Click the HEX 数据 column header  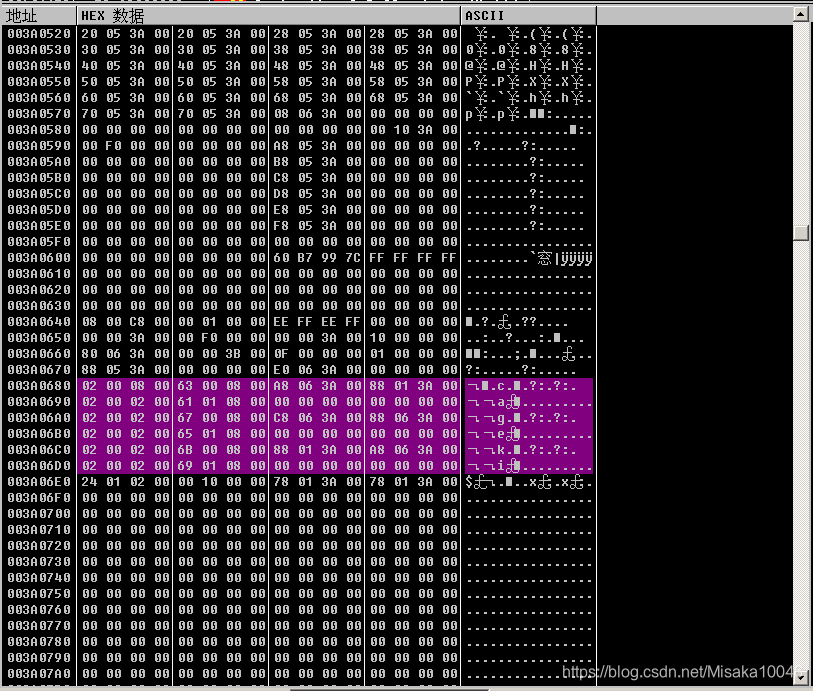[x=113, y=16]
